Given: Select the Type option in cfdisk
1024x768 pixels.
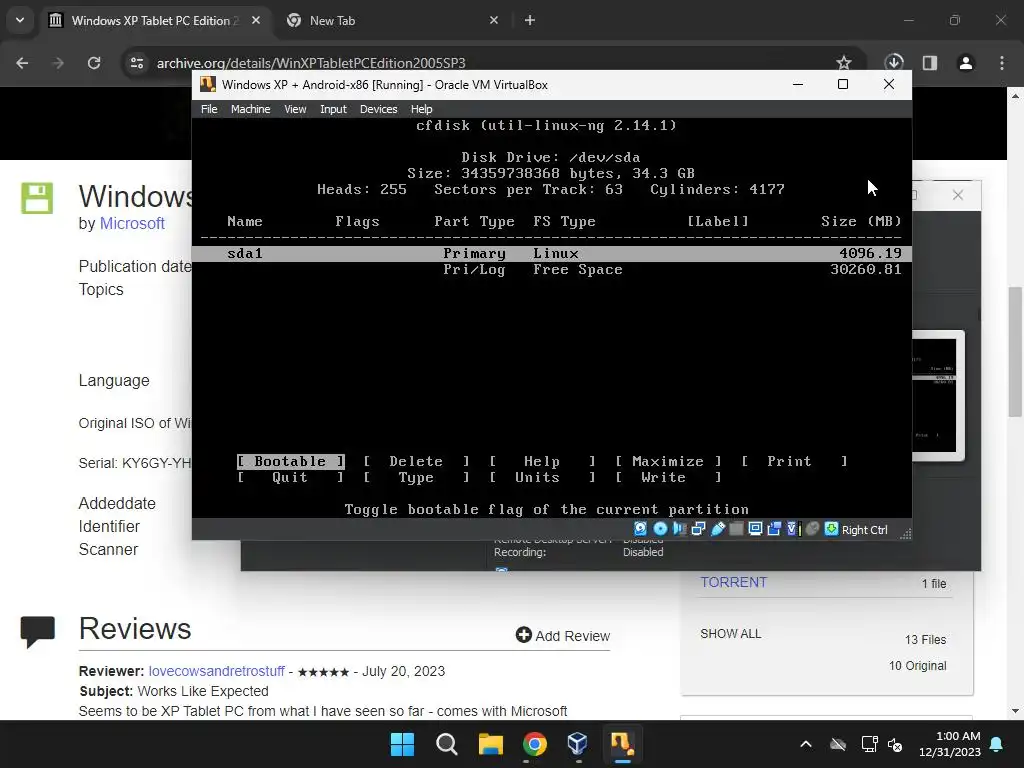Looking at the screenshot, I should pos(416,477).
